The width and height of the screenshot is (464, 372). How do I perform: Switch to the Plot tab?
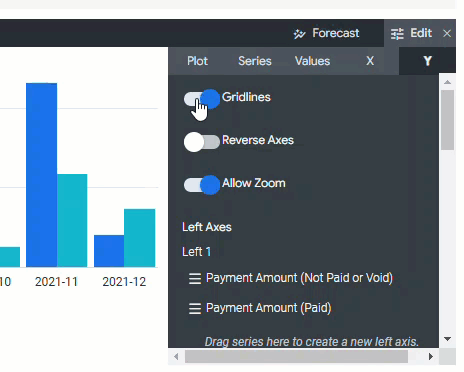(x=197, y=61)
